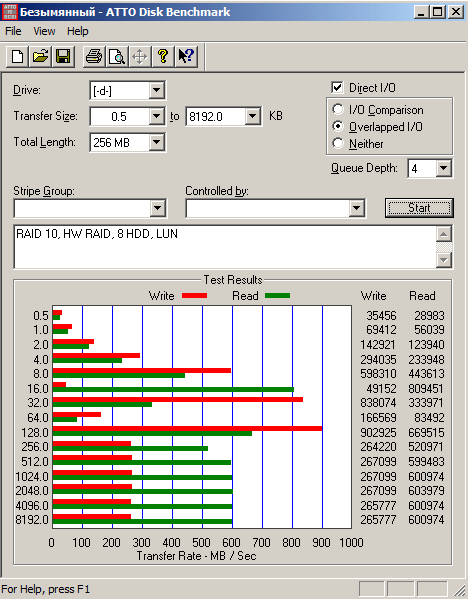Minimize the ATTO Disk Benchmark window

click(x=421, y=12)
